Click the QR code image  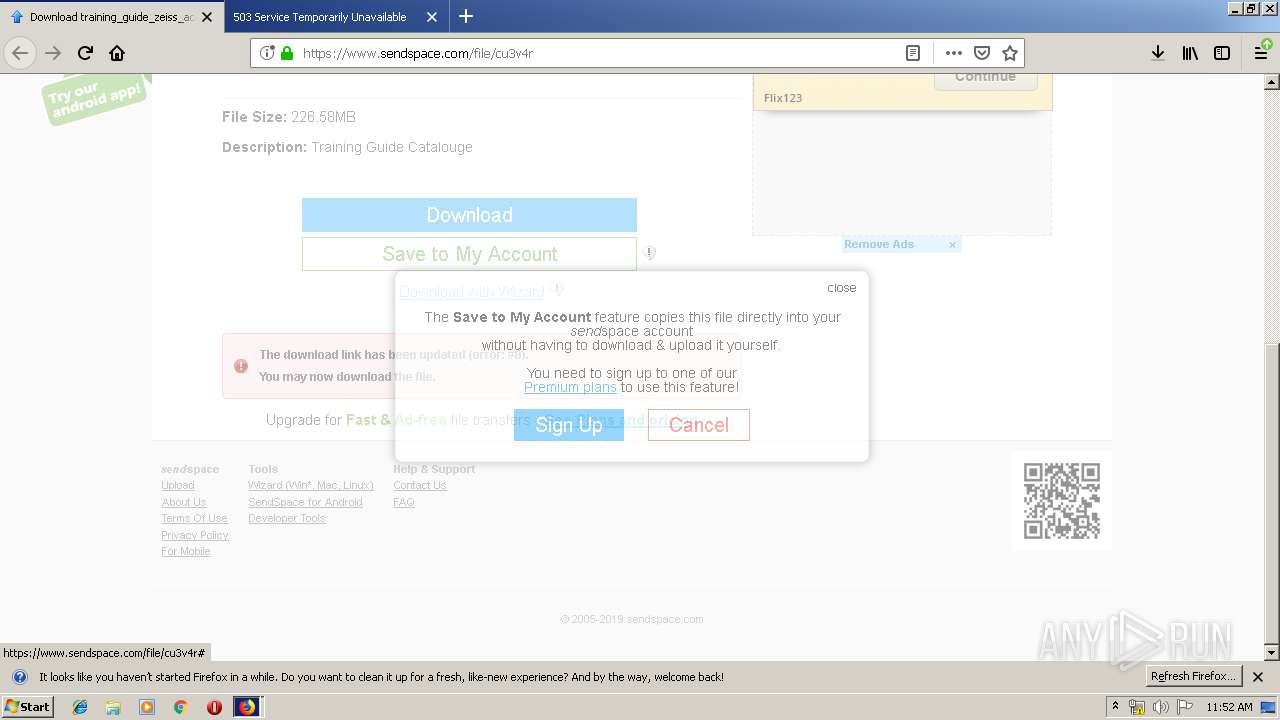(x=1062, y=501)
